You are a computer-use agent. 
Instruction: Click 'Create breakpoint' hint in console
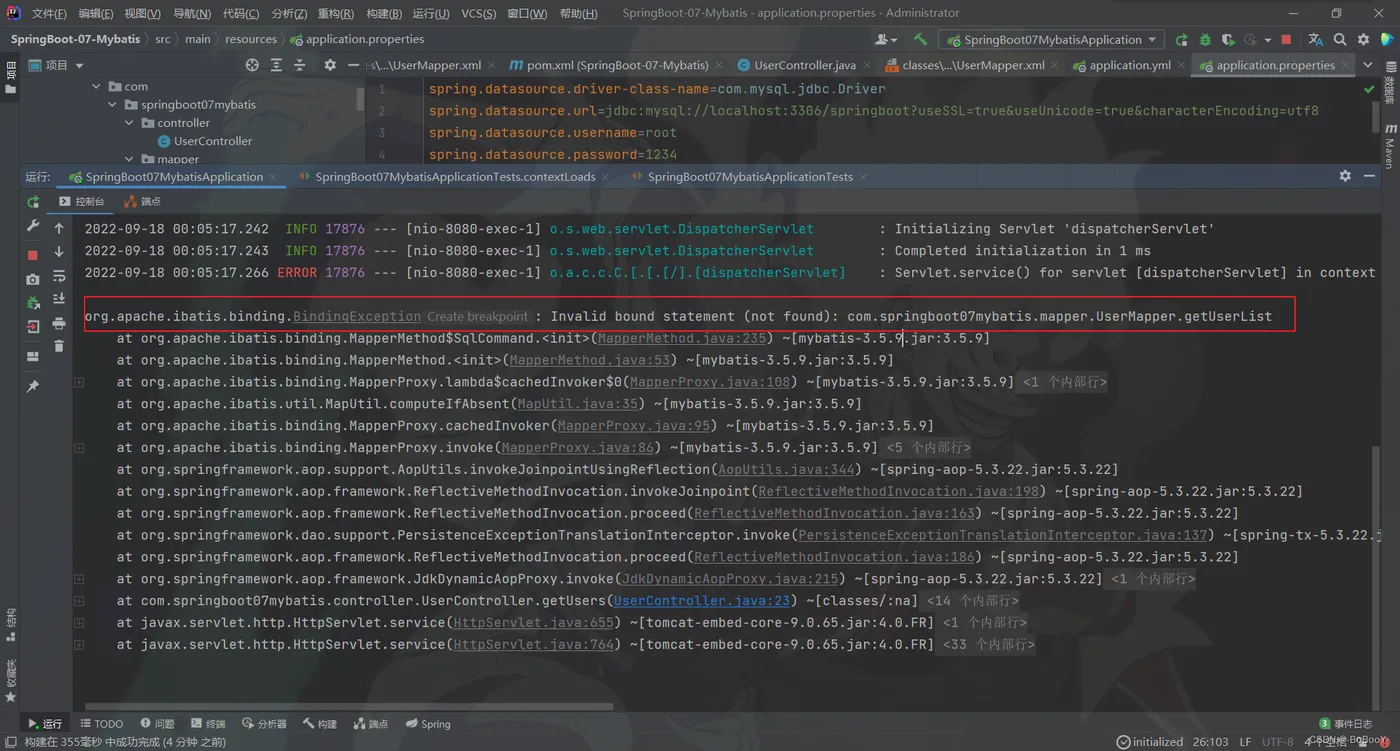[477, 316]
